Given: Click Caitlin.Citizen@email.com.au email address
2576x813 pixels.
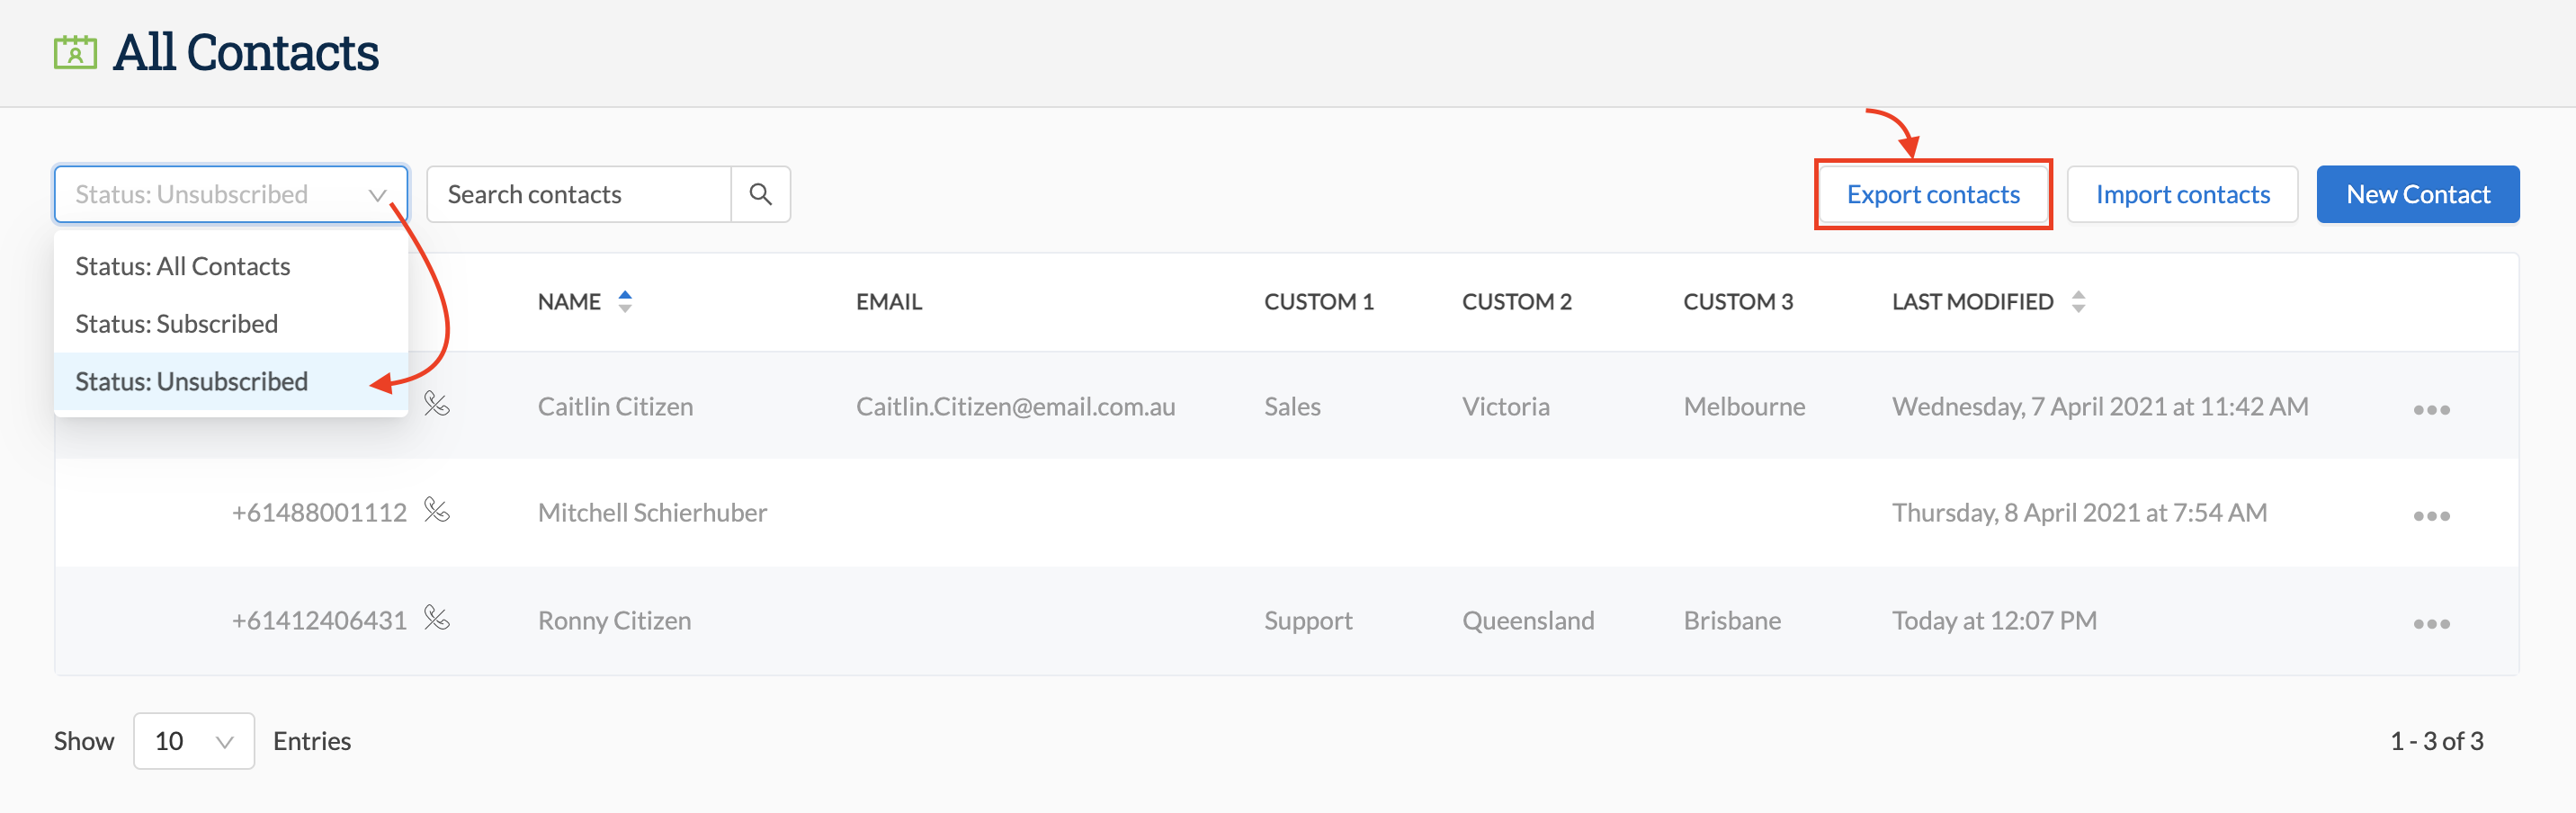Looking at the screenshot, I should [x=1016, y=406].
